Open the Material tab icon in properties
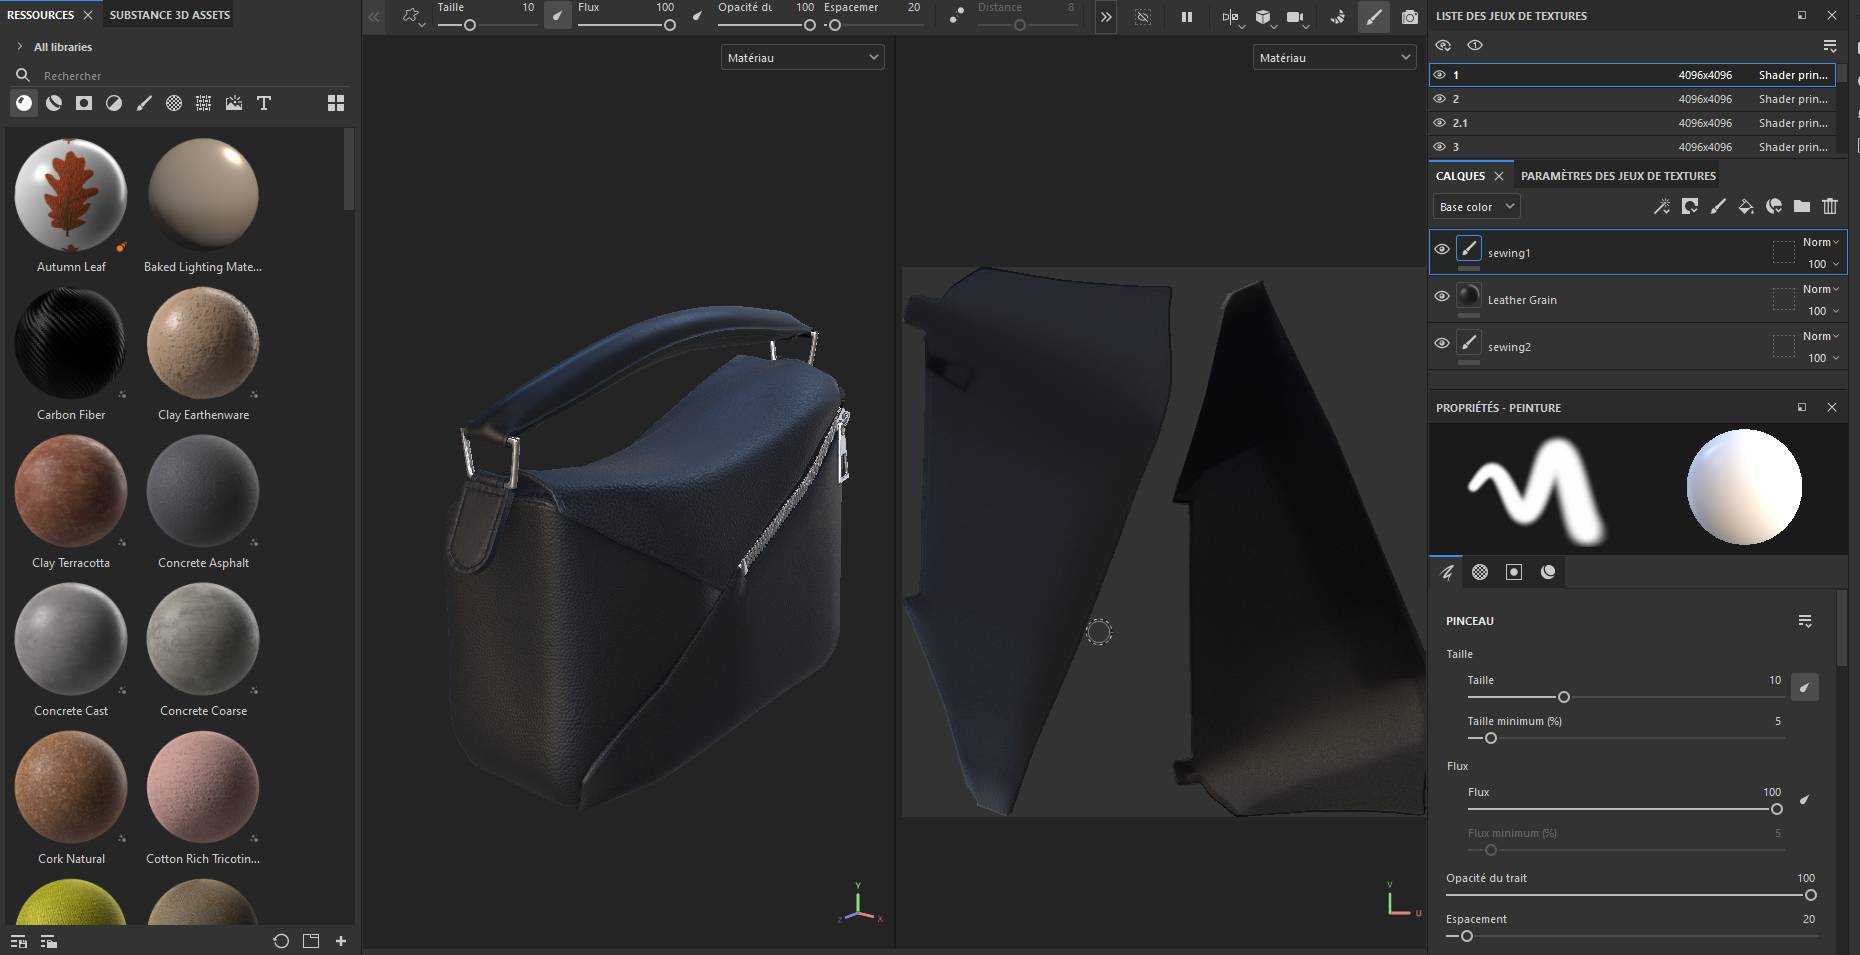Screen dimensions: 1860x955 (1548, 572)
